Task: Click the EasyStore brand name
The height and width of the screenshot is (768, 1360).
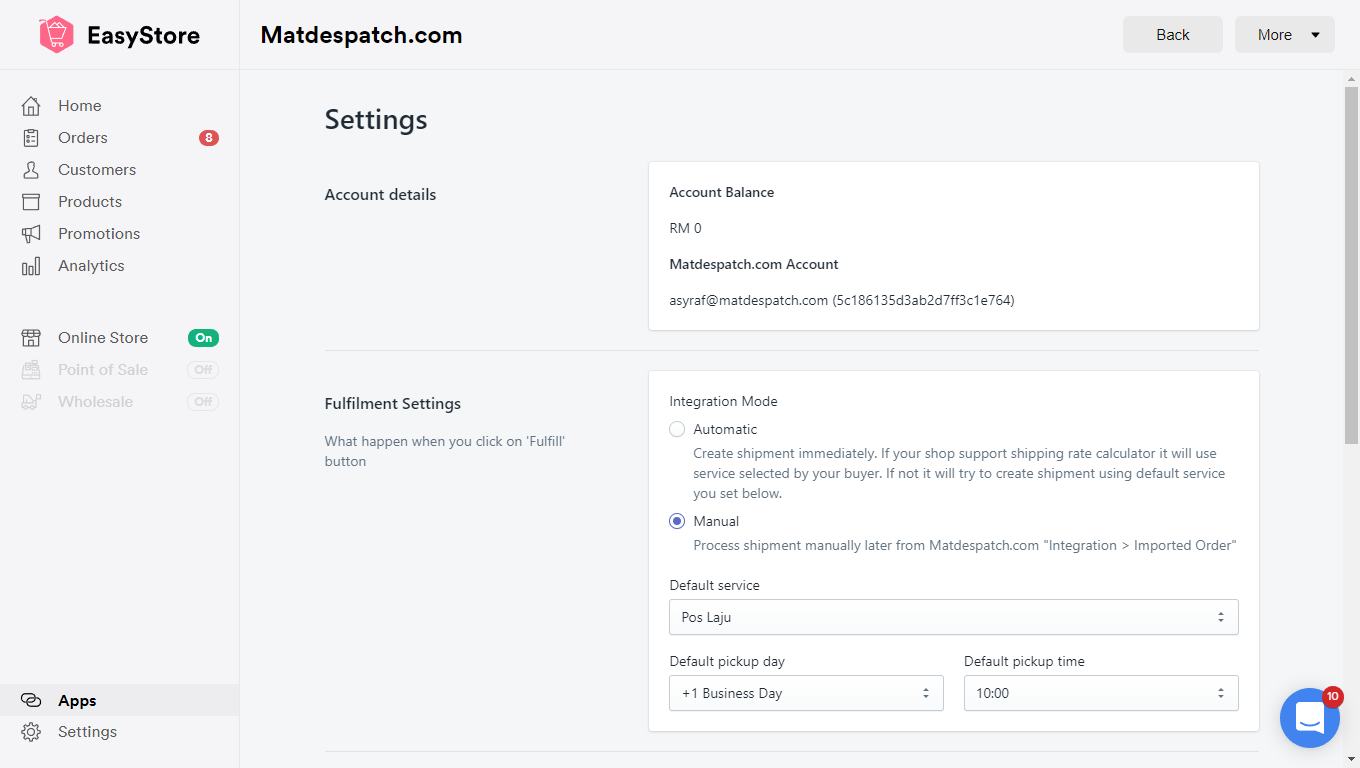Action: tap(143, 36)
